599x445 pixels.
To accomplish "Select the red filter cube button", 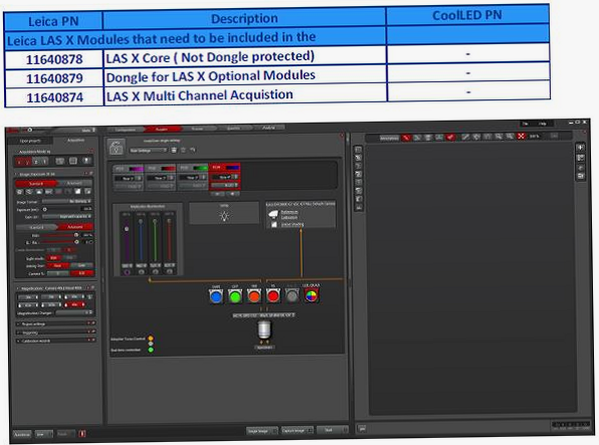I will point(273,296).
